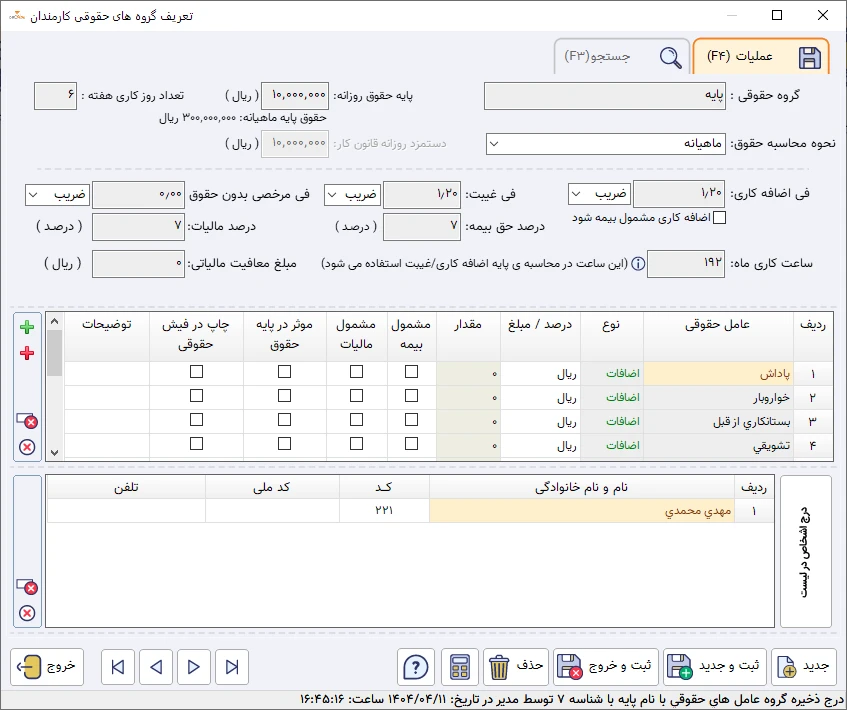Click the circled X cancel icon in lower panel
Image resolution: width=847 pixels, height=710 pixels.
coord(25,613)
